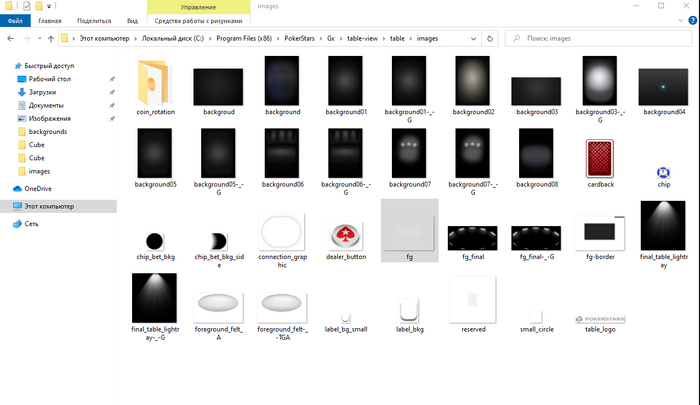Open the Средства работы с рисунками tab
The width and height of the screenshot is (700, 405).
(x=198, y=21)
